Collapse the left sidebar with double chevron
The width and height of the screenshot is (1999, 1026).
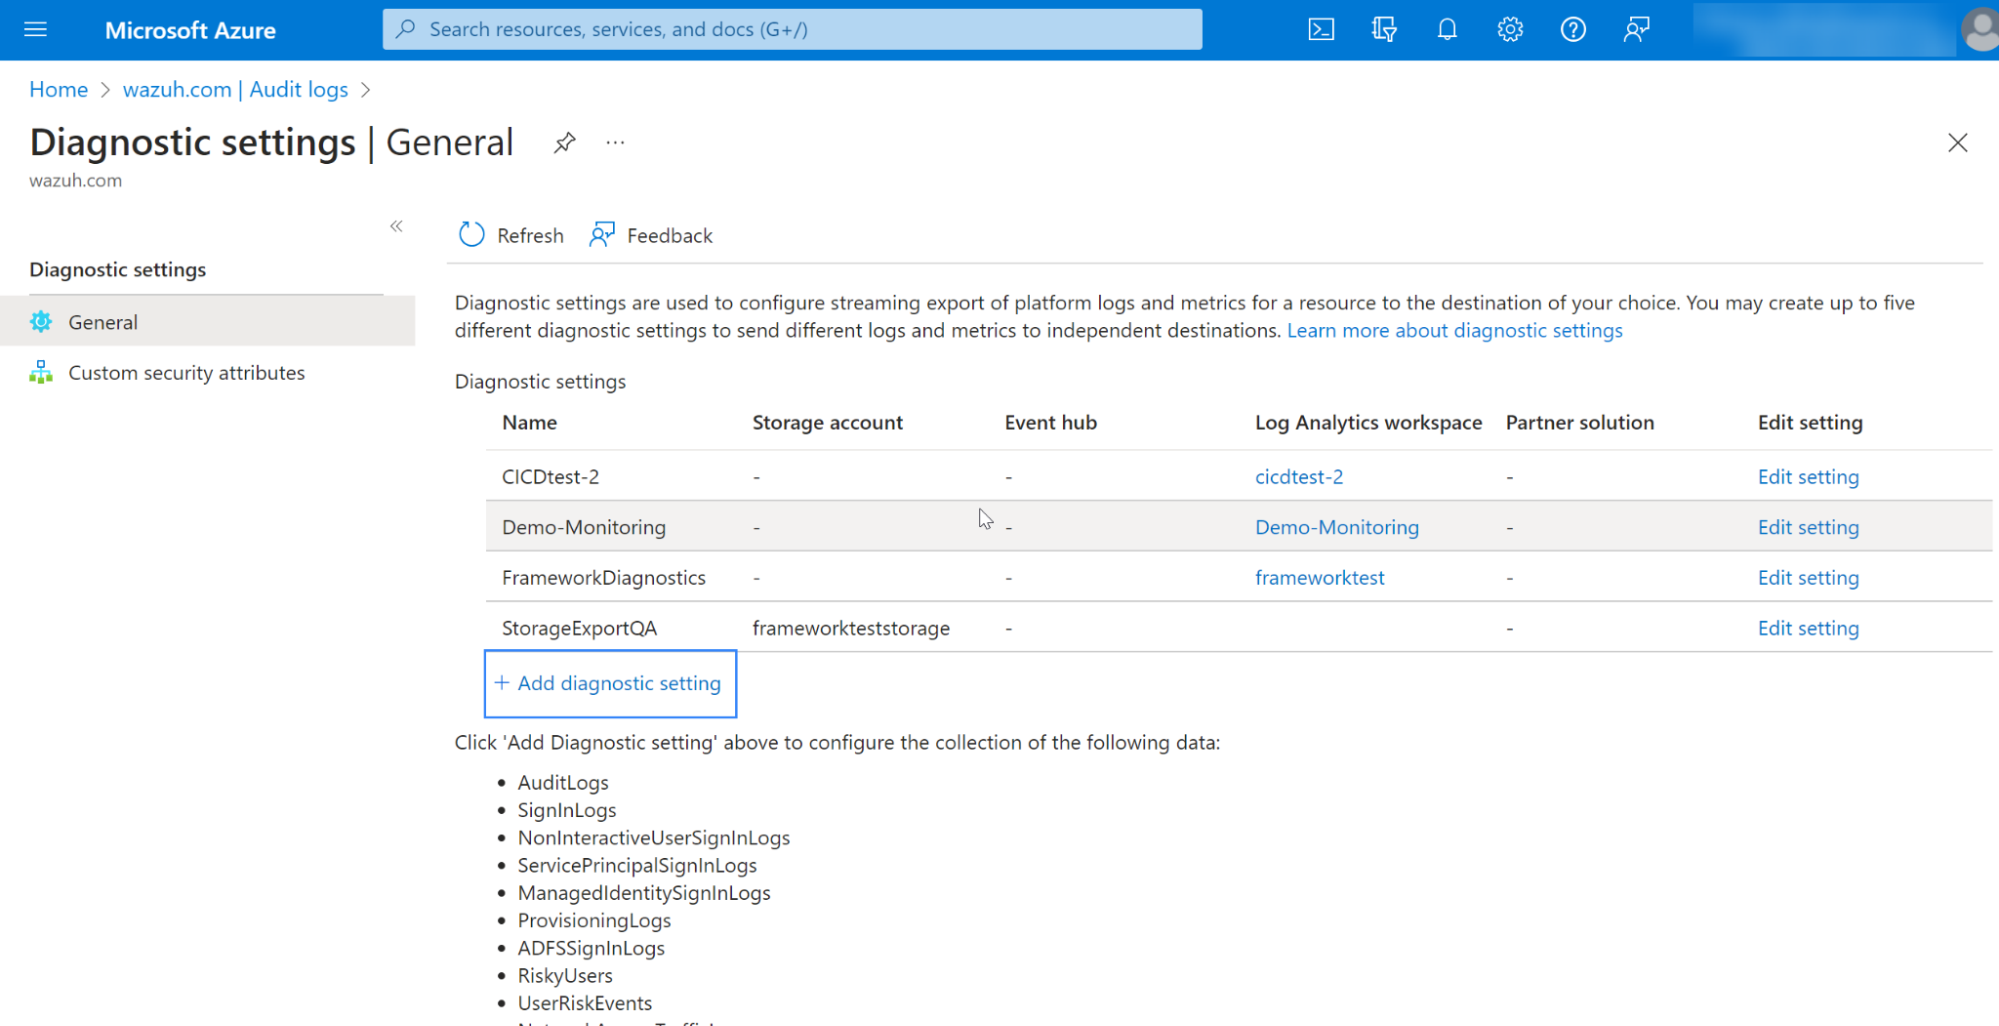[396, 226]
